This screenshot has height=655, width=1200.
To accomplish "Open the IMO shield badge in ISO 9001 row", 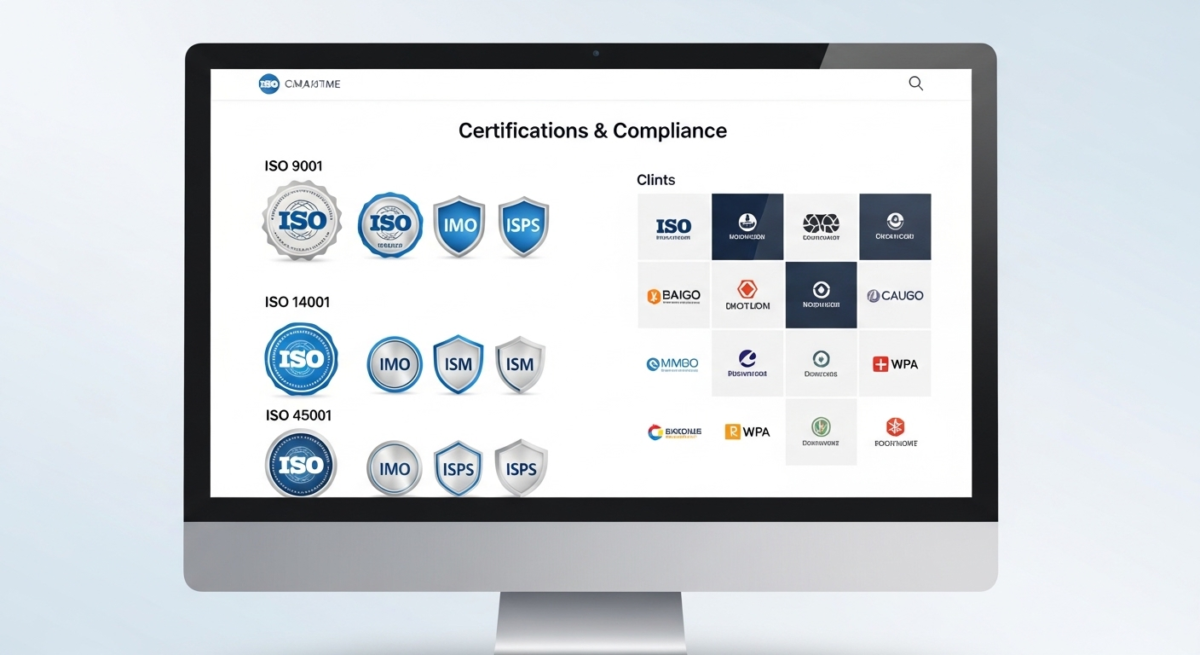I will (x=458, y=226).
